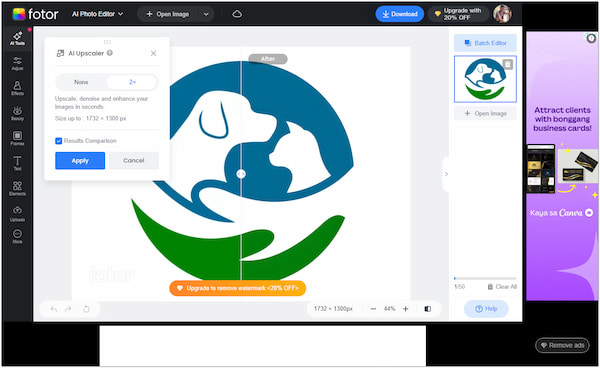
Task: Click the reset history icon
Action: pyautogui.click(x=86, y=309)
